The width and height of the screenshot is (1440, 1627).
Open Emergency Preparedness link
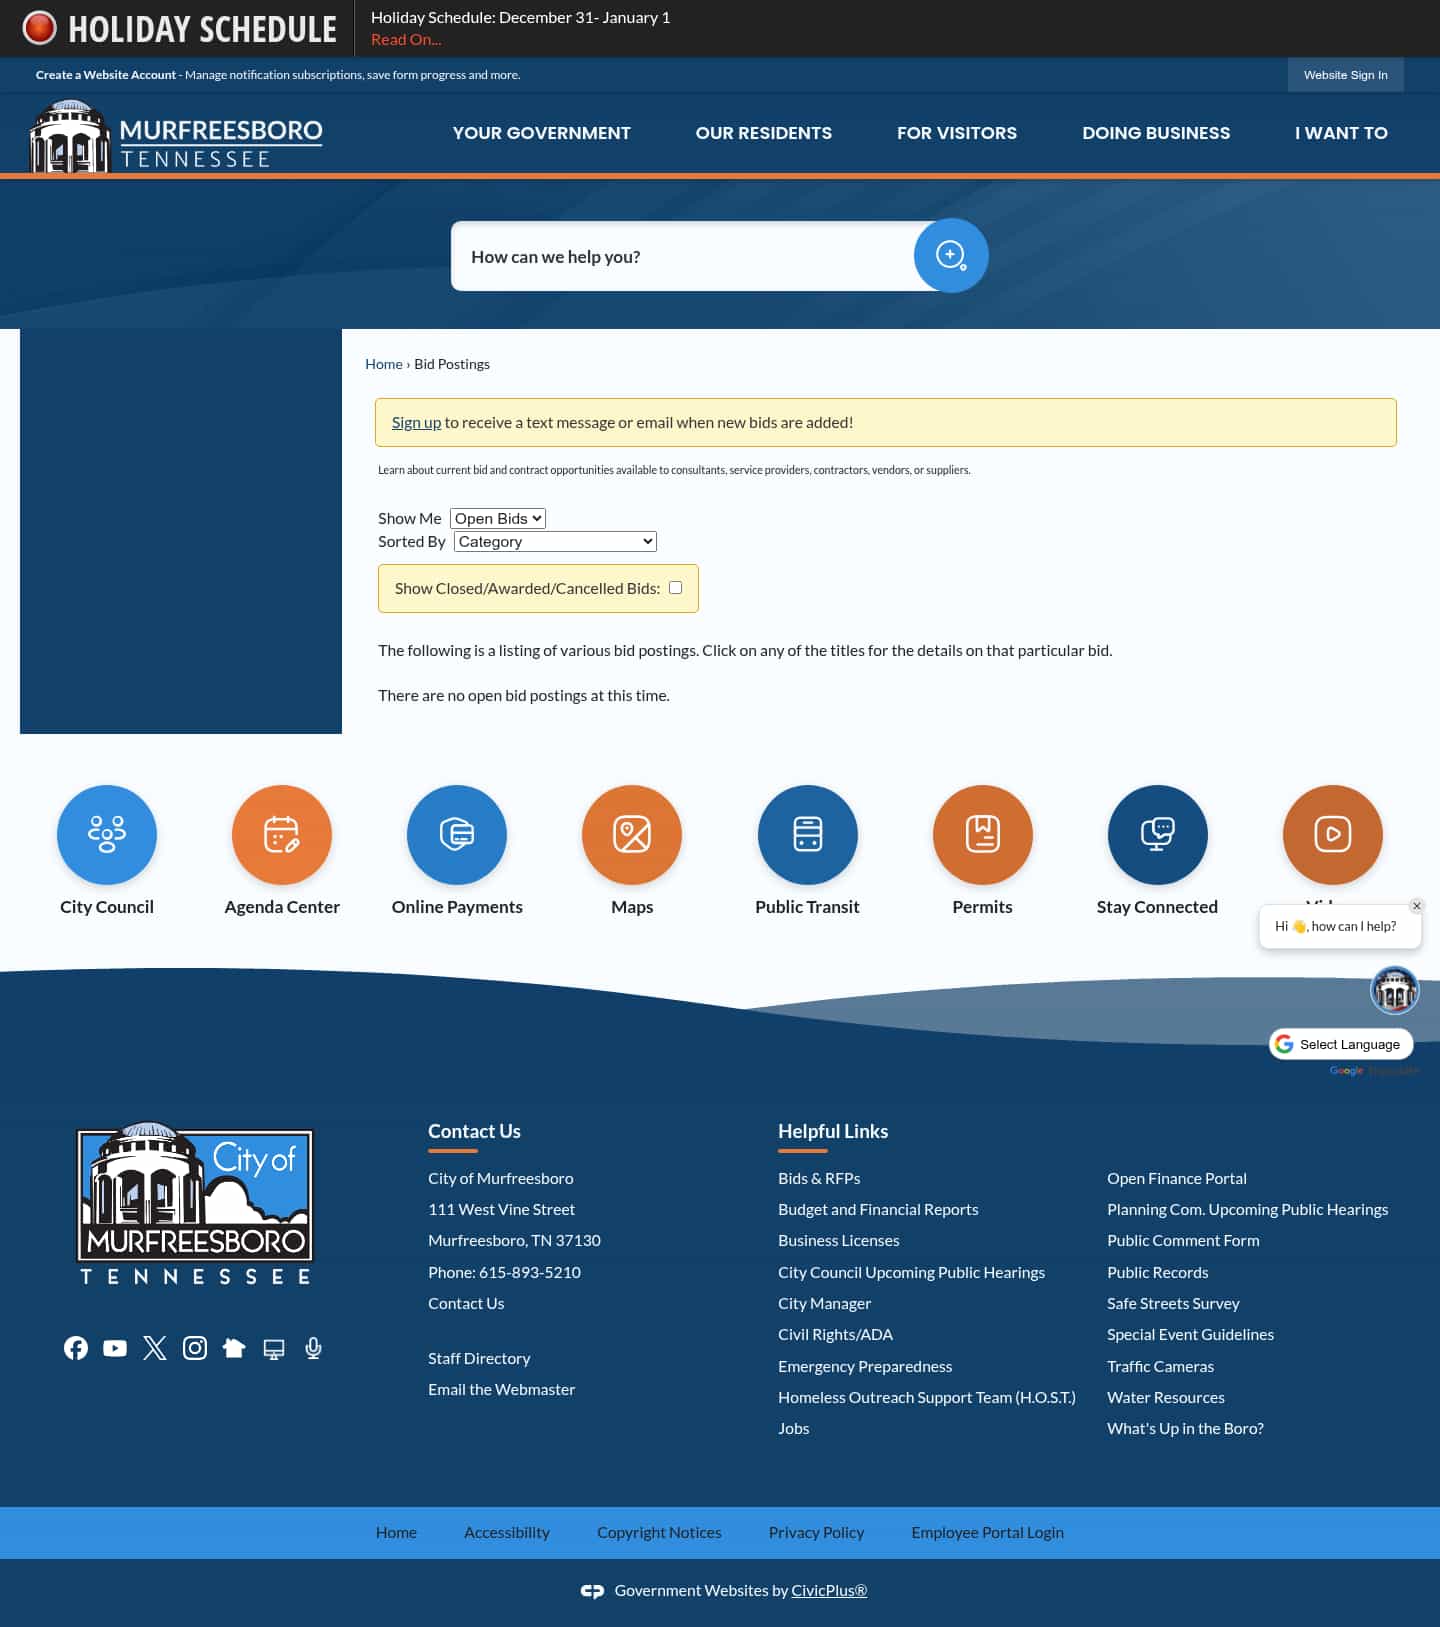[865, 1366]
